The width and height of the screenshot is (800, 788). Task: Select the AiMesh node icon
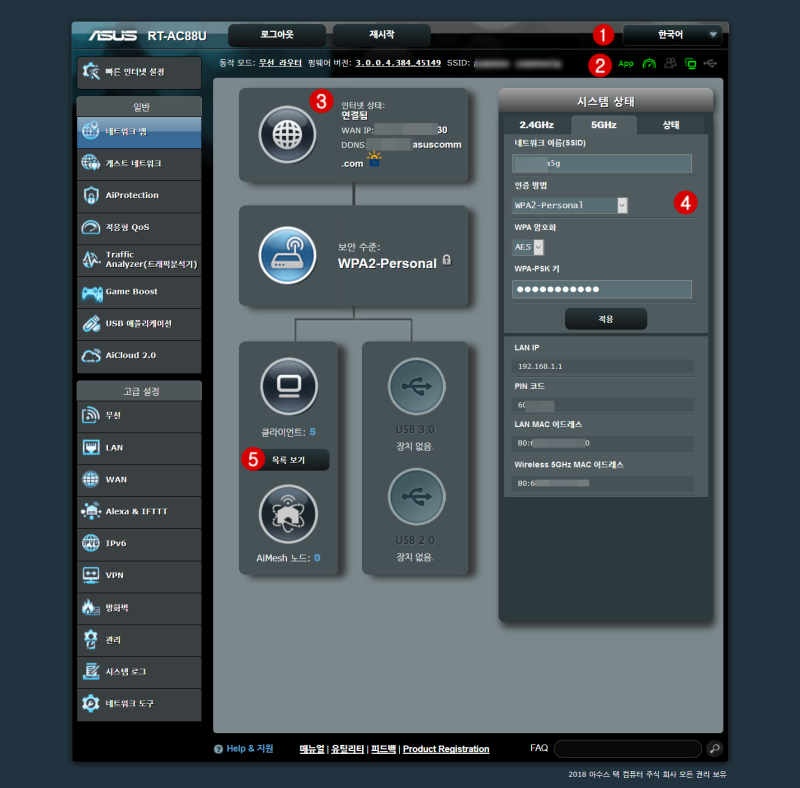coord(288,514)
